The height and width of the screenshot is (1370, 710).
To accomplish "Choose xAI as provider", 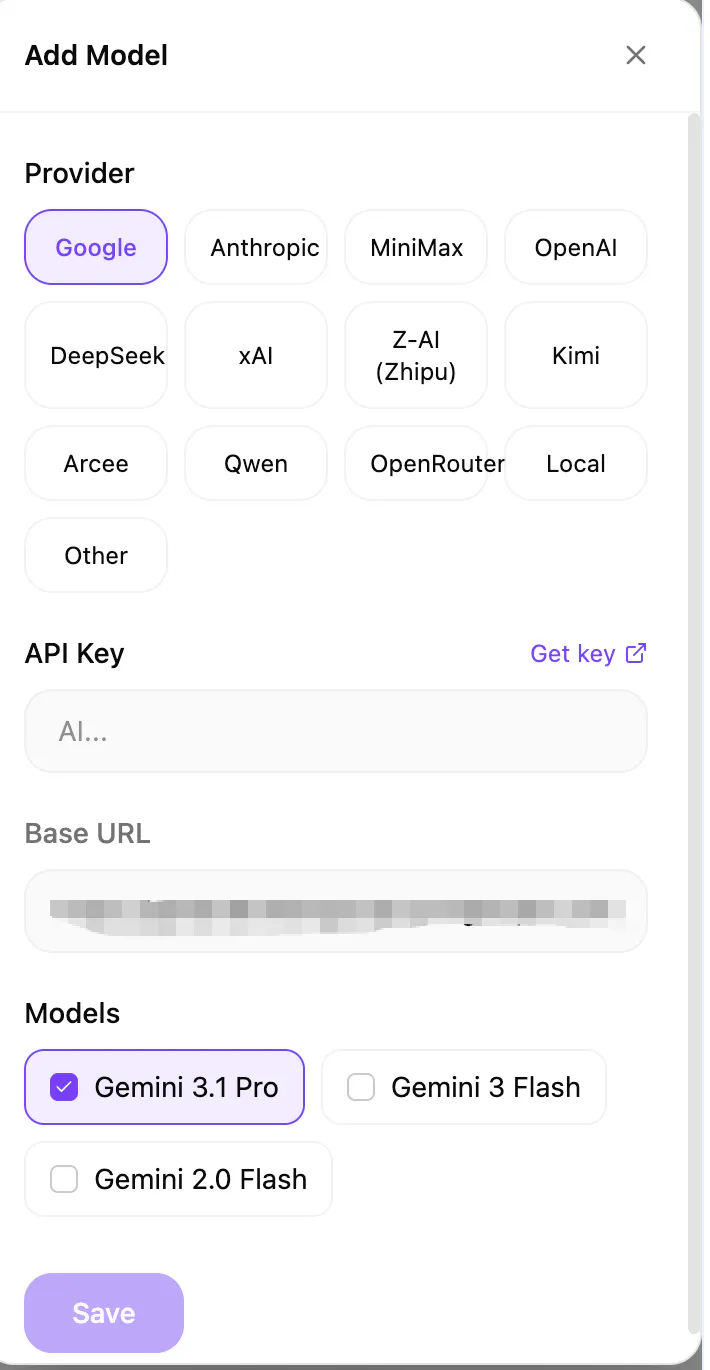I will point(256,355).
